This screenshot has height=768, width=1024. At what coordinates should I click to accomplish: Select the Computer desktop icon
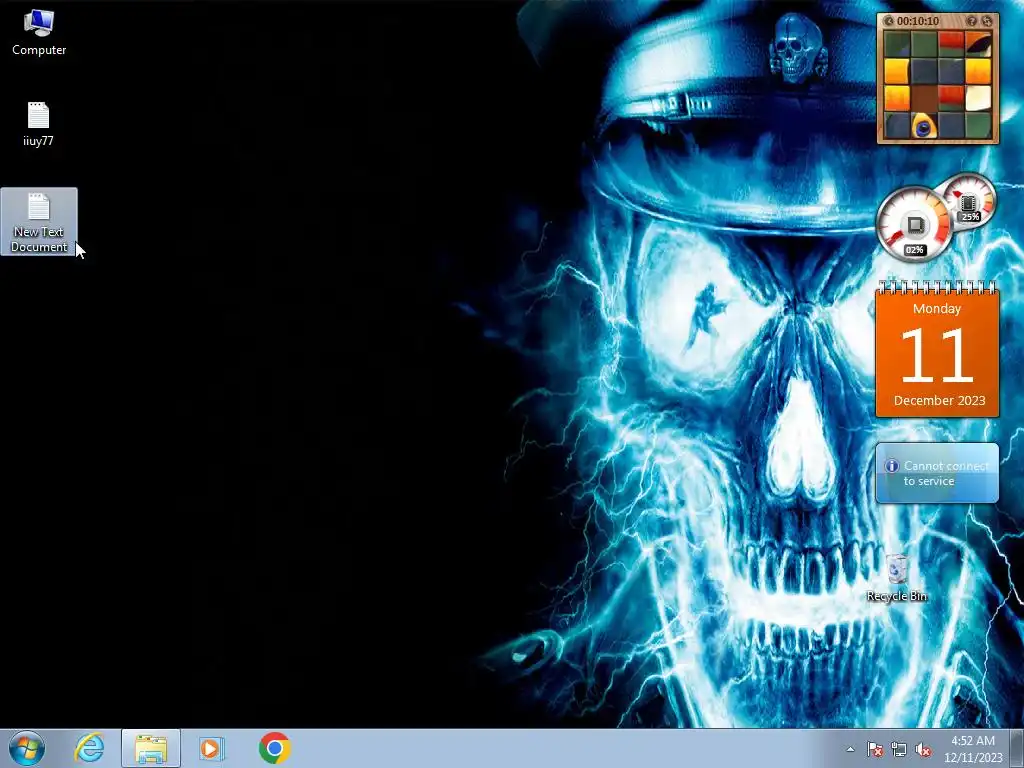coord(39,33)
